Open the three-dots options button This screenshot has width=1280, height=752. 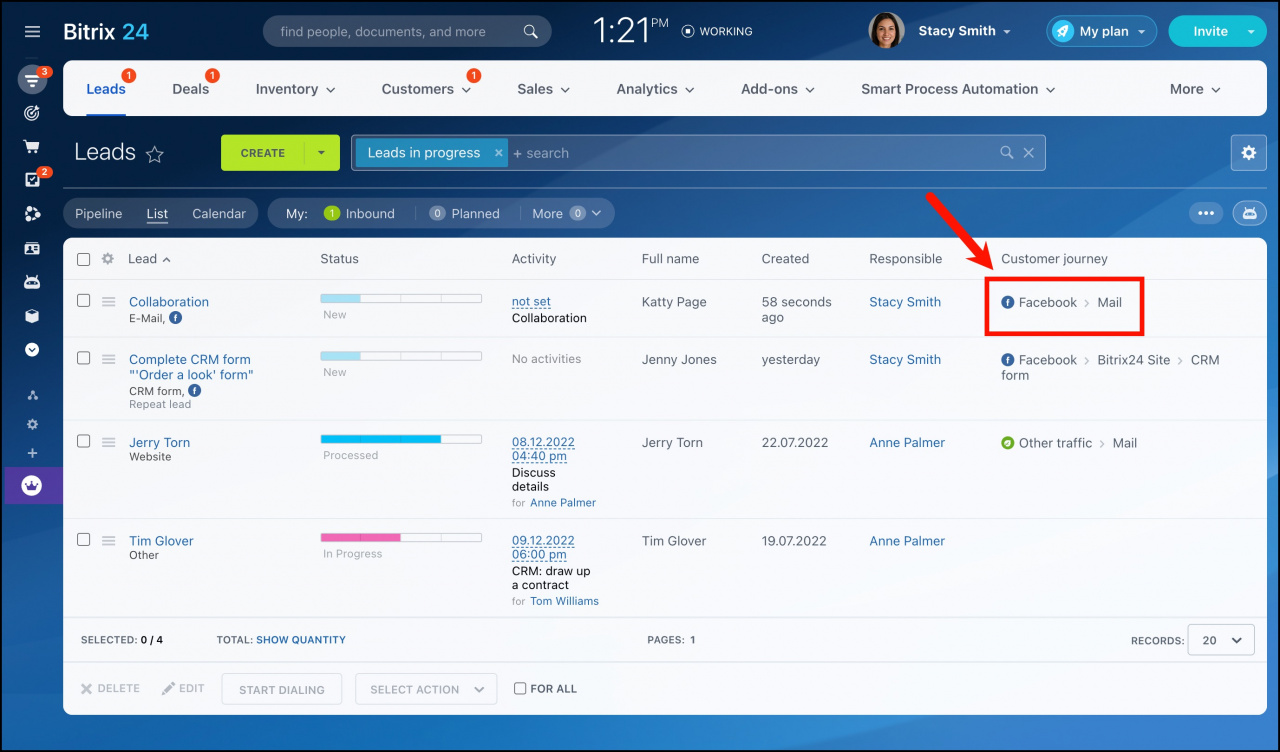click(x=1206, y=213)
